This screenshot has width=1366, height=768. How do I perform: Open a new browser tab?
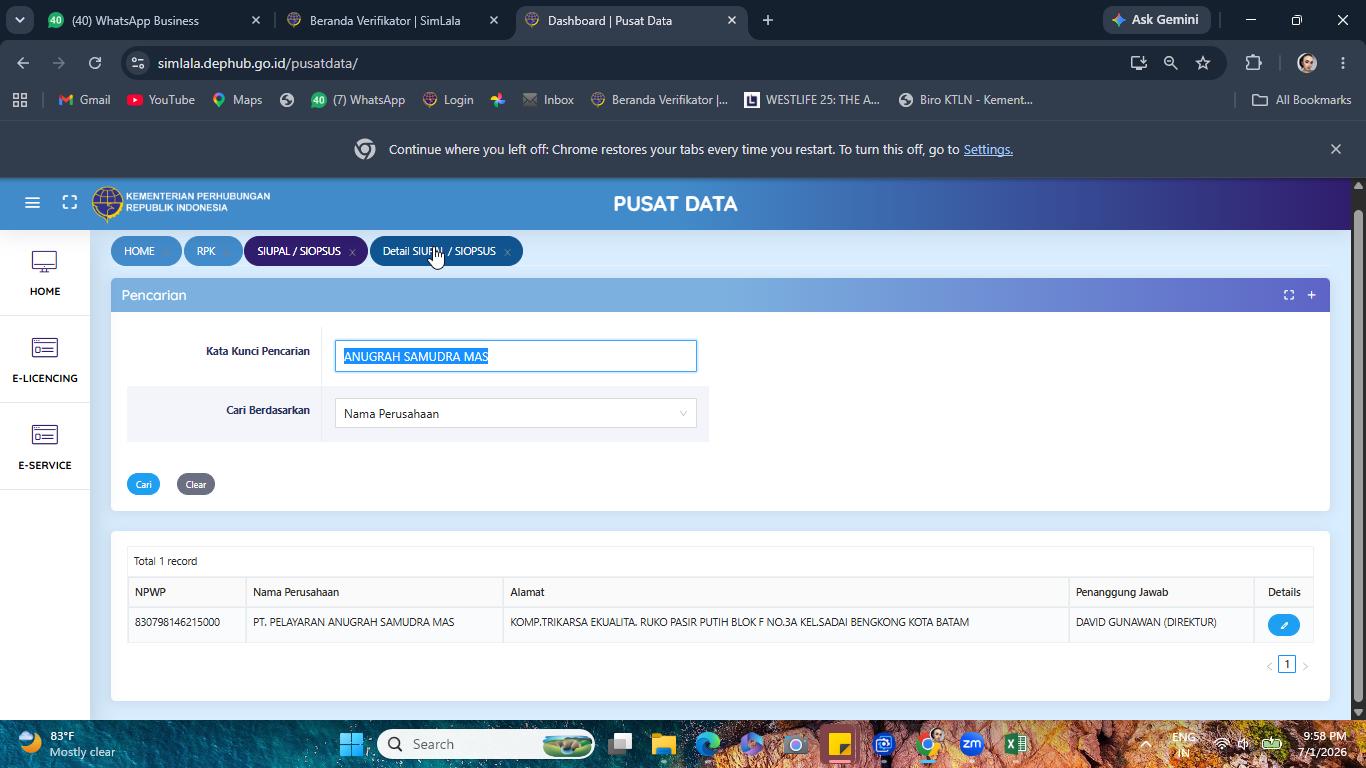(768, 20)
